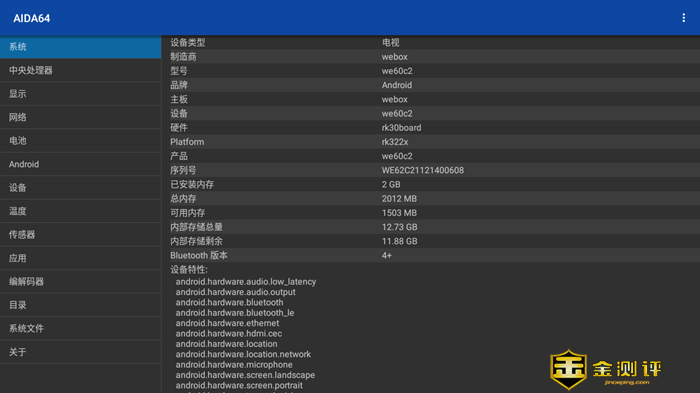Click android.hardware.audio.output entry

pyautogui.click(x=236, y=292)
